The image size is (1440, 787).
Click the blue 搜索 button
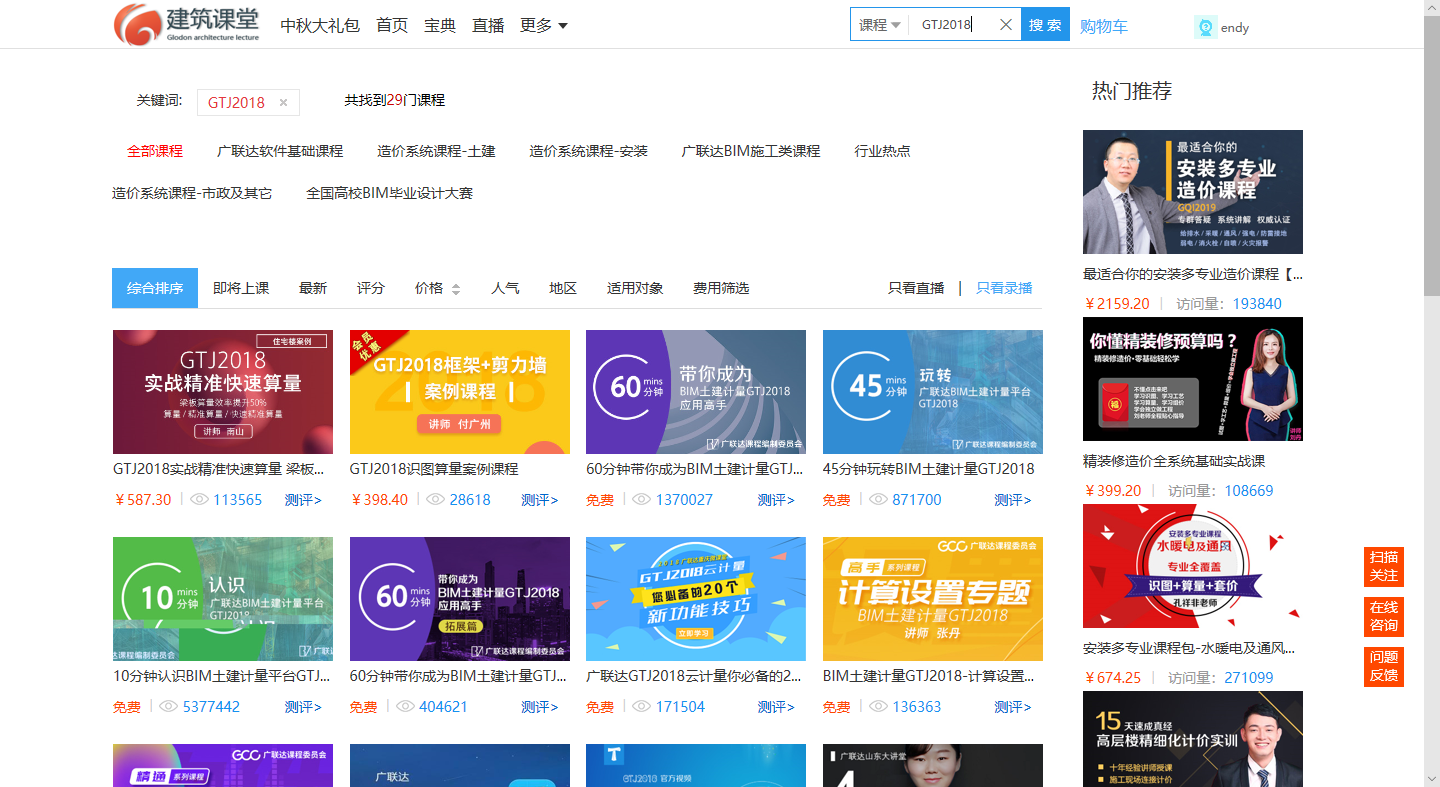(x=1045, y=25)
